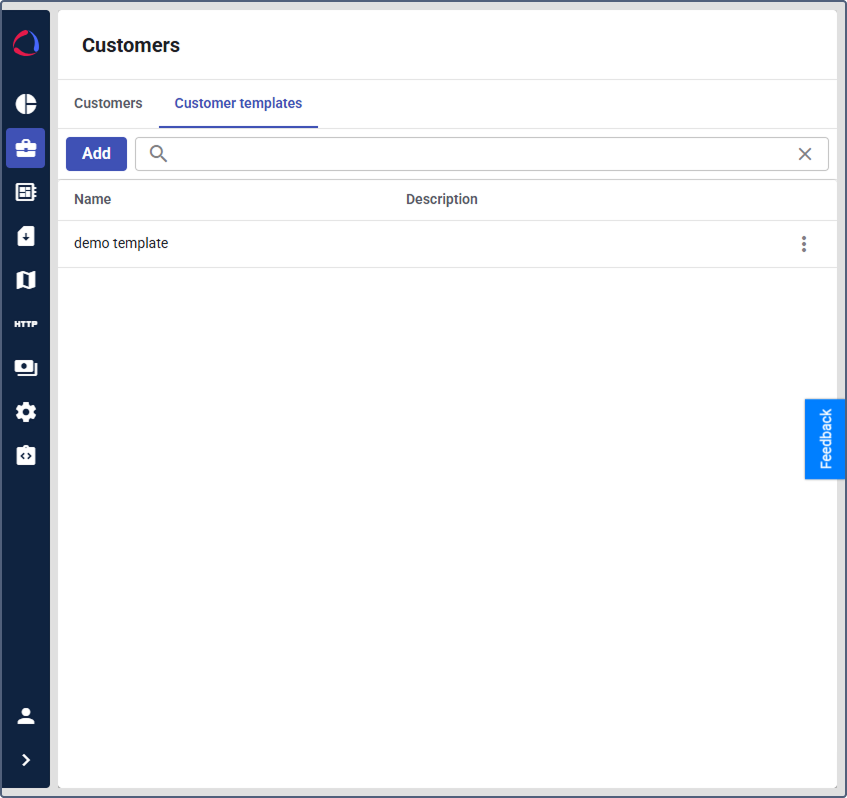This screenshot has width=847, height=798.
Task: Open the map view icon
Action: (25, 280)
